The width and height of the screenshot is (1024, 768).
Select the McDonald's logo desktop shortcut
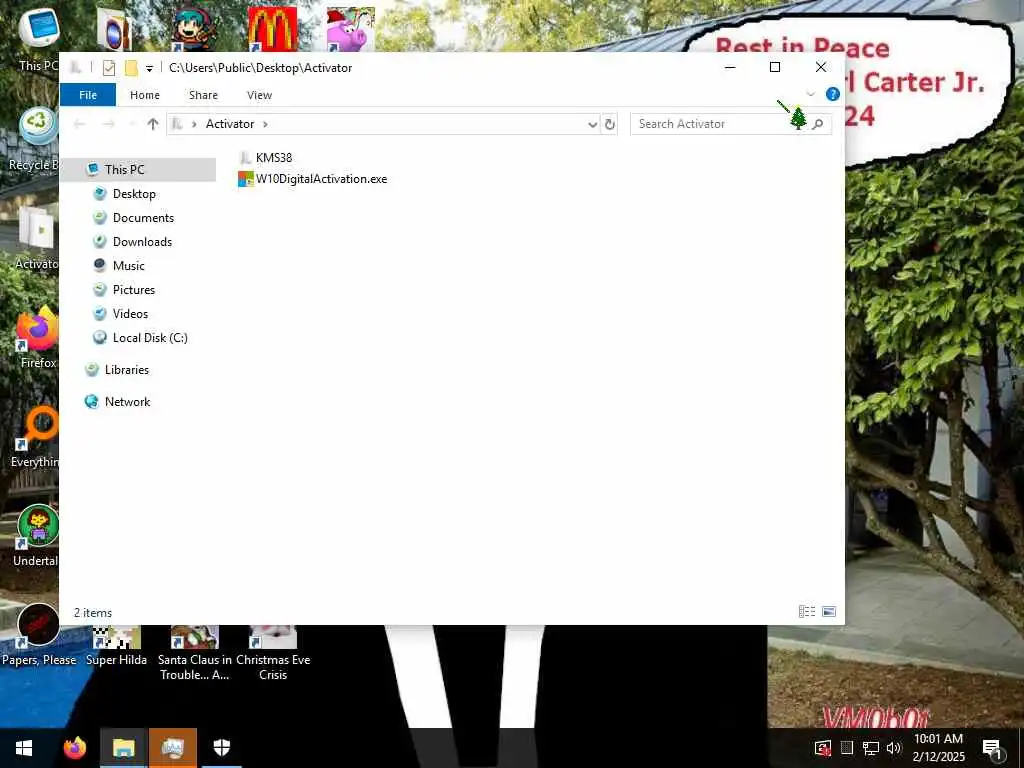(x=272, y=29)
